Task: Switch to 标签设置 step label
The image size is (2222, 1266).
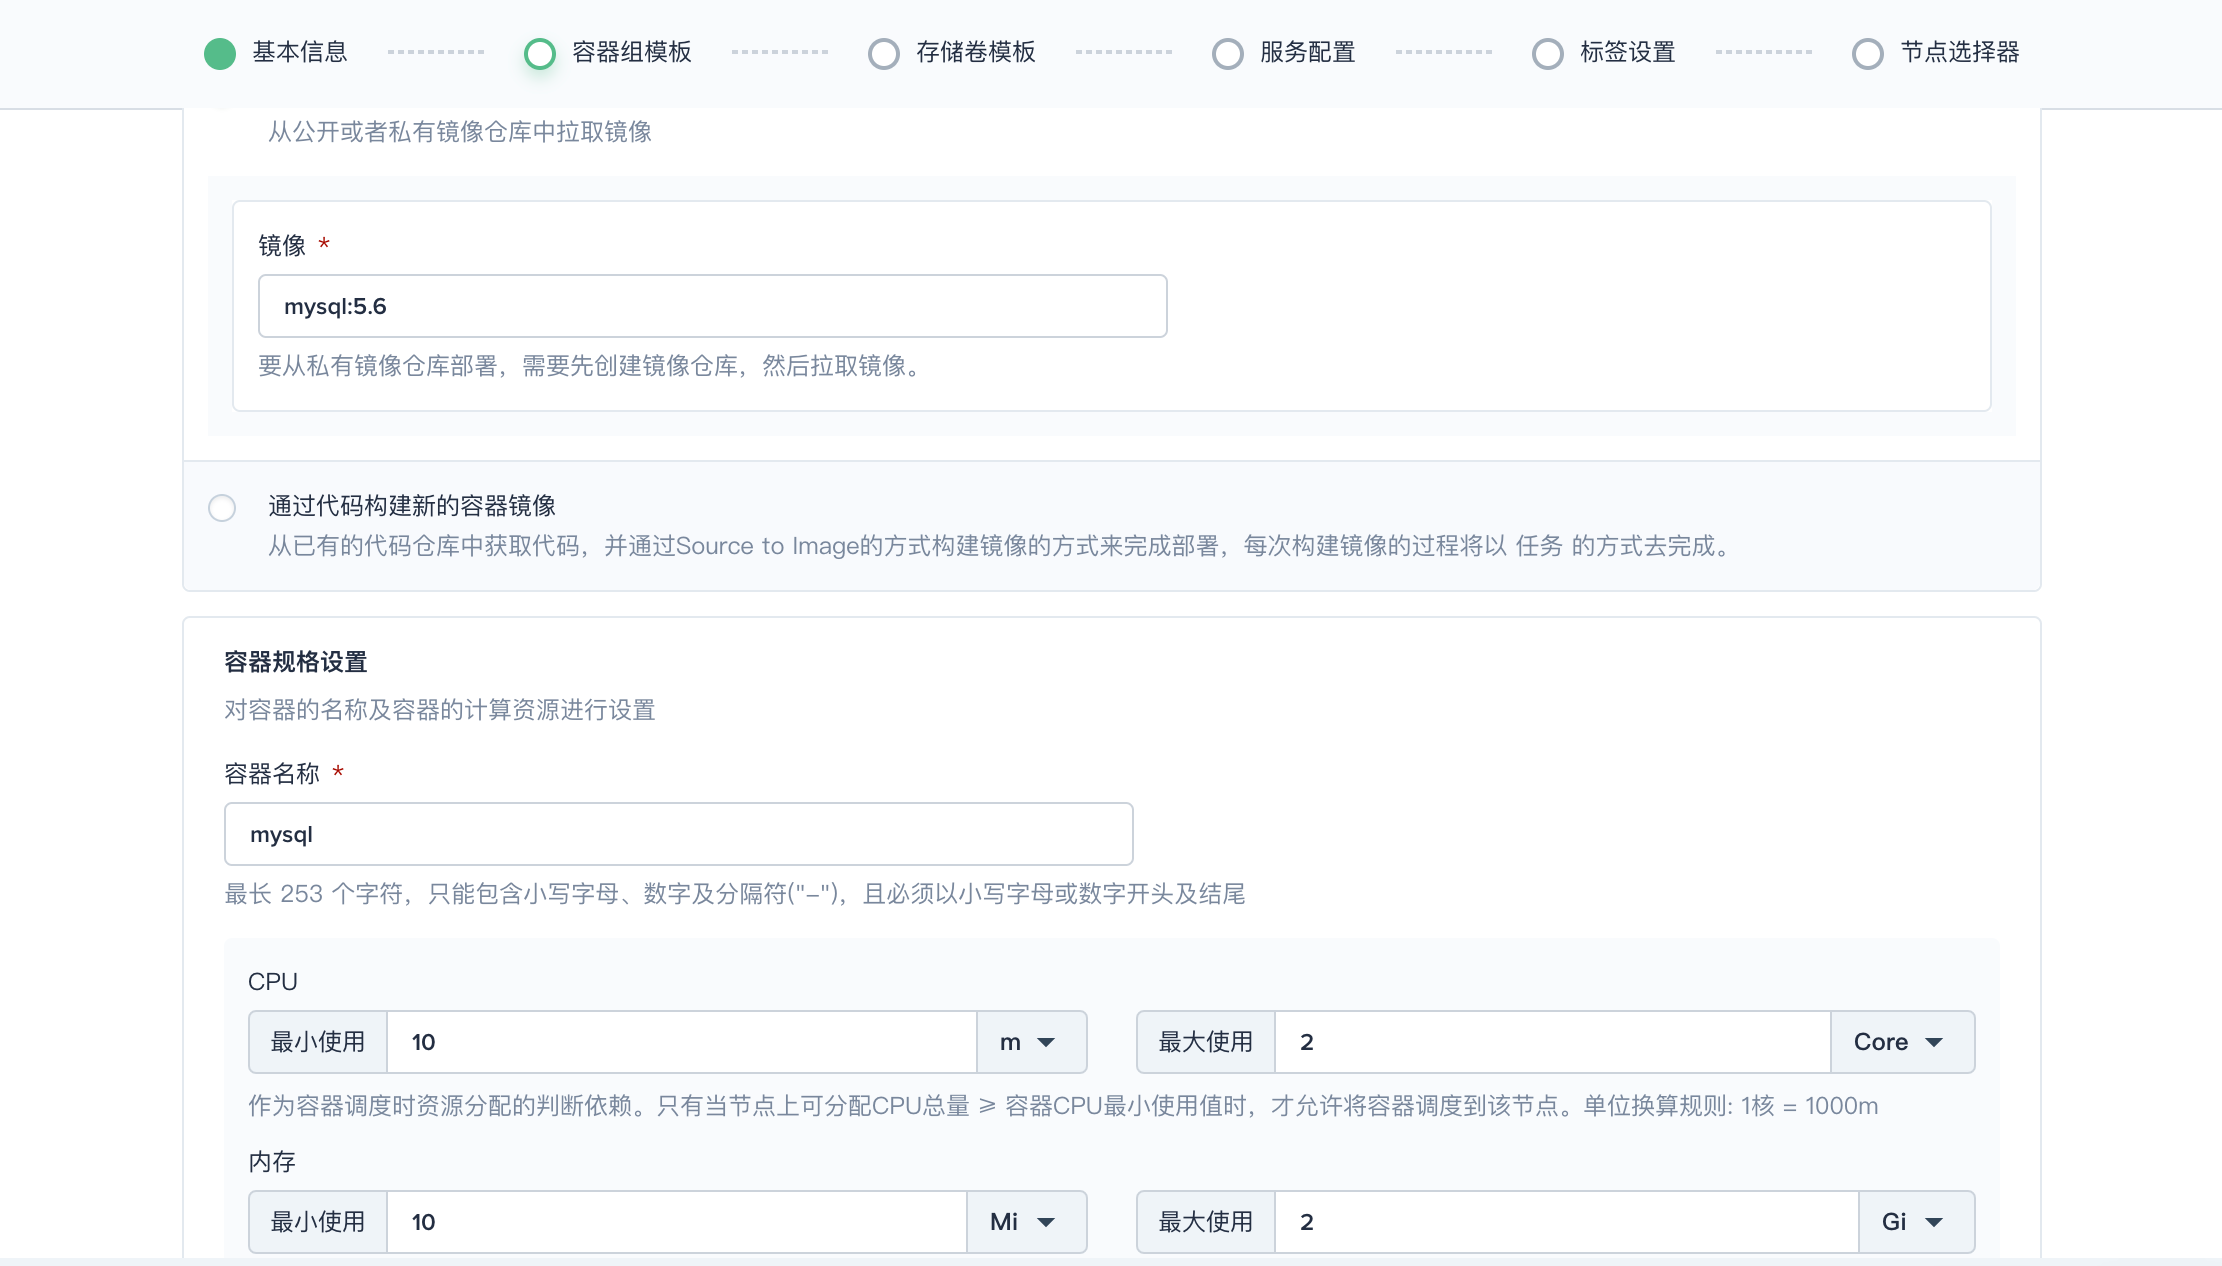Action: 1627,52
